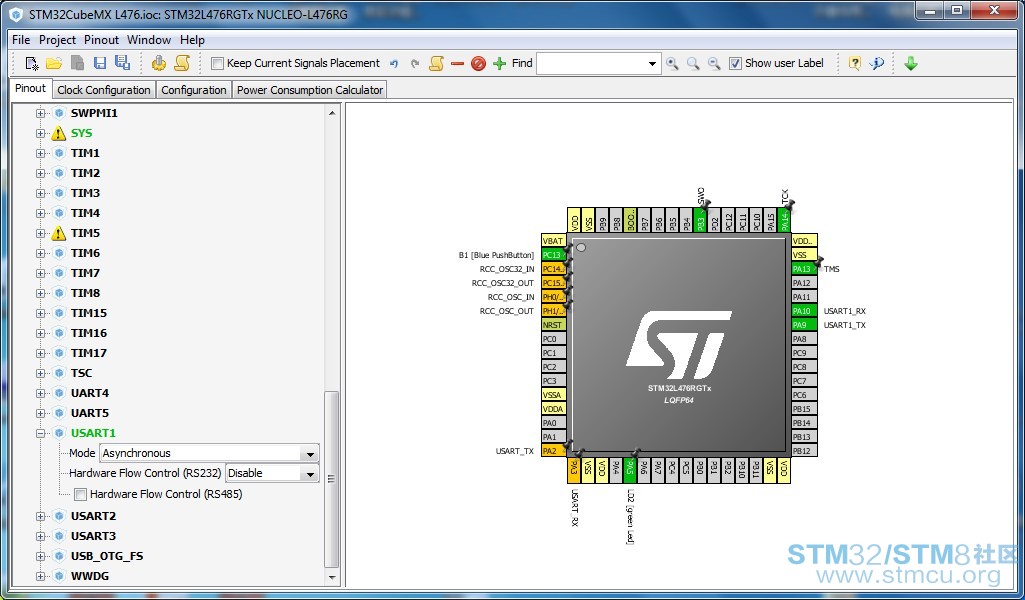Screen dimensions: 1025x600
Task: Click the blue information bubble icon
Action: [877, 63]
